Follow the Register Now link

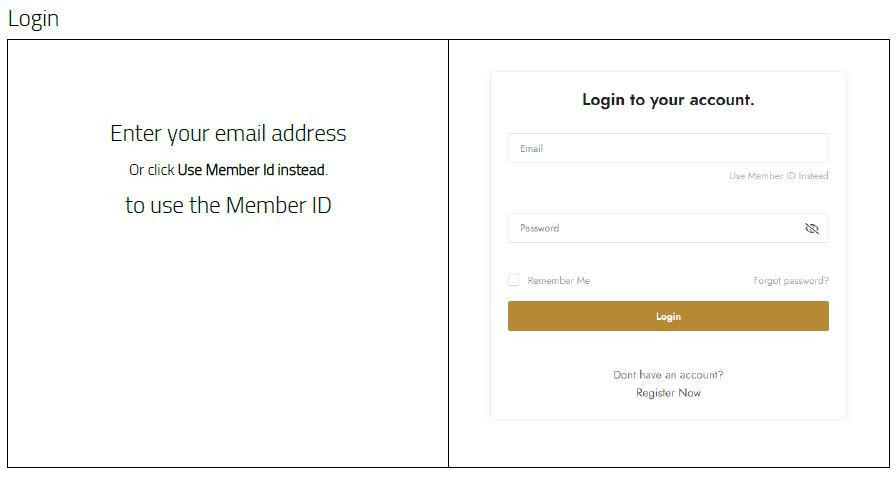668,393
